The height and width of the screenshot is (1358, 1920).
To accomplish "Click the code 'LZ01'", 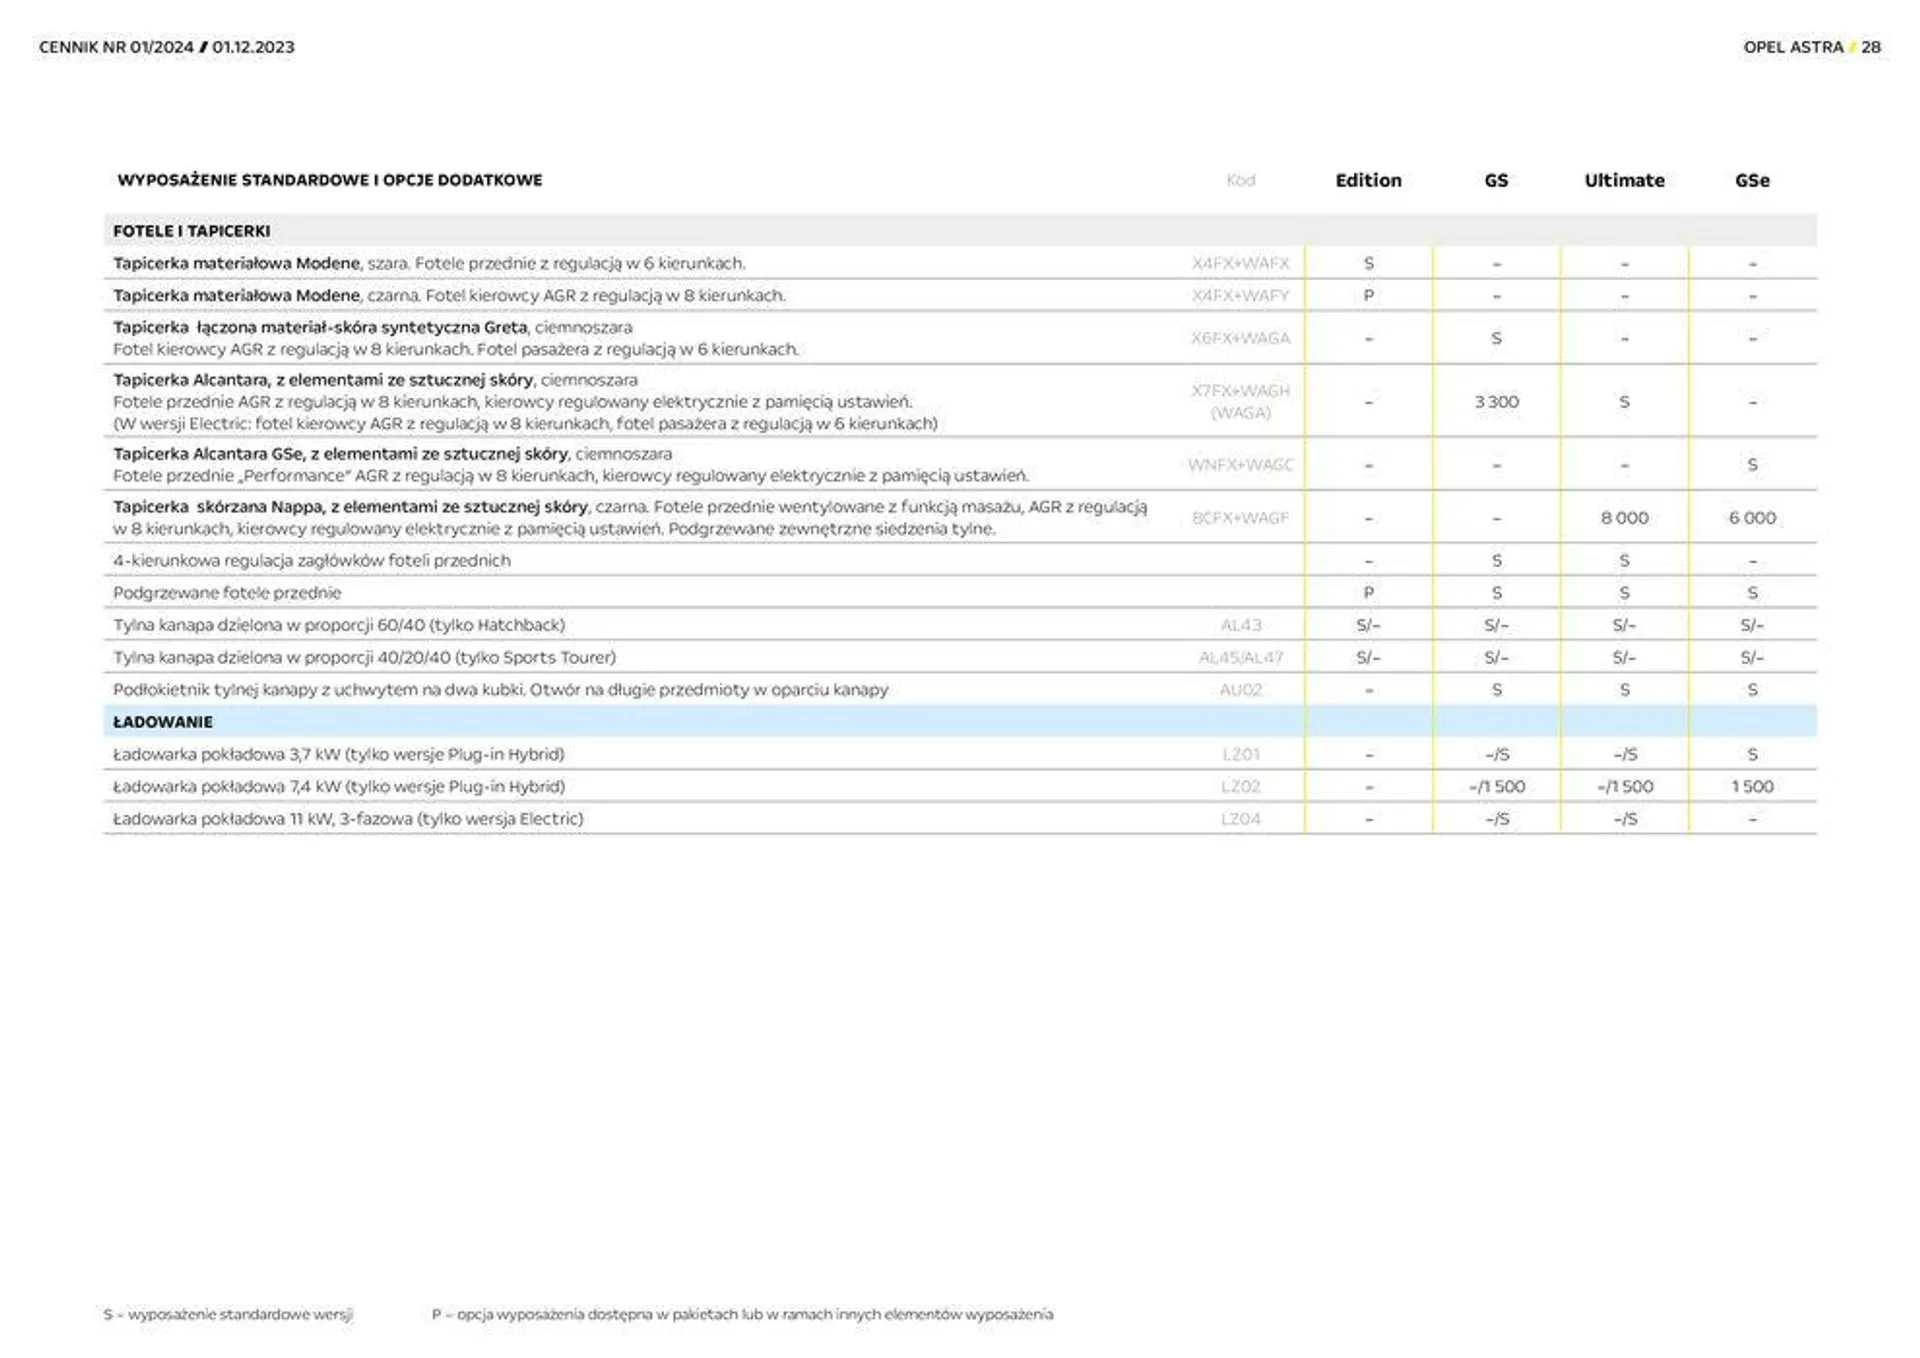I will [x=1240, y=755].
